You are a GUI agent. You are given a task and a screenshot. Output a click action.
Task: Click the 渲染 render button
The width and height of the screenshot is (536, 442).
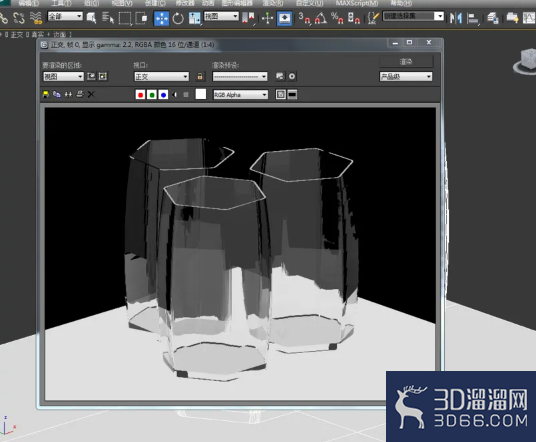tap(406, 62)
